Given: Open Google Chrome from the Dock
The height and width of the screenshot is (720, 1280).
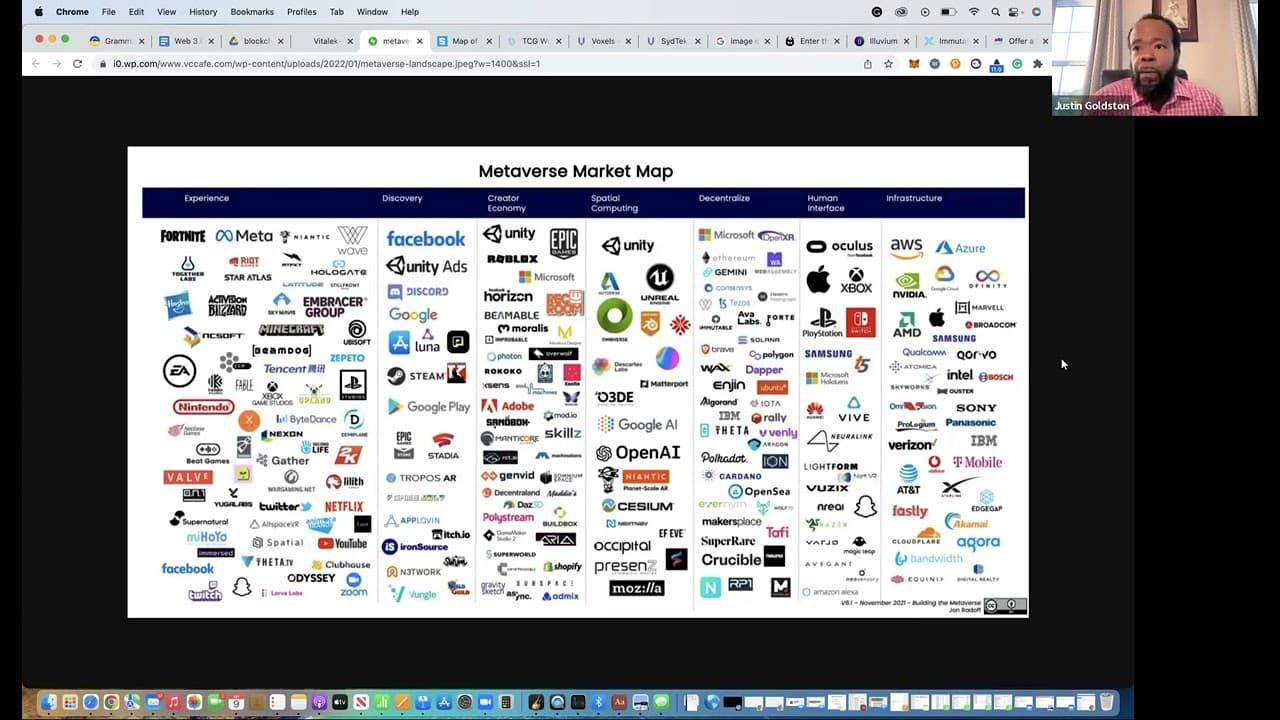Looking at the screenshot, I should (x=111, y=703).
